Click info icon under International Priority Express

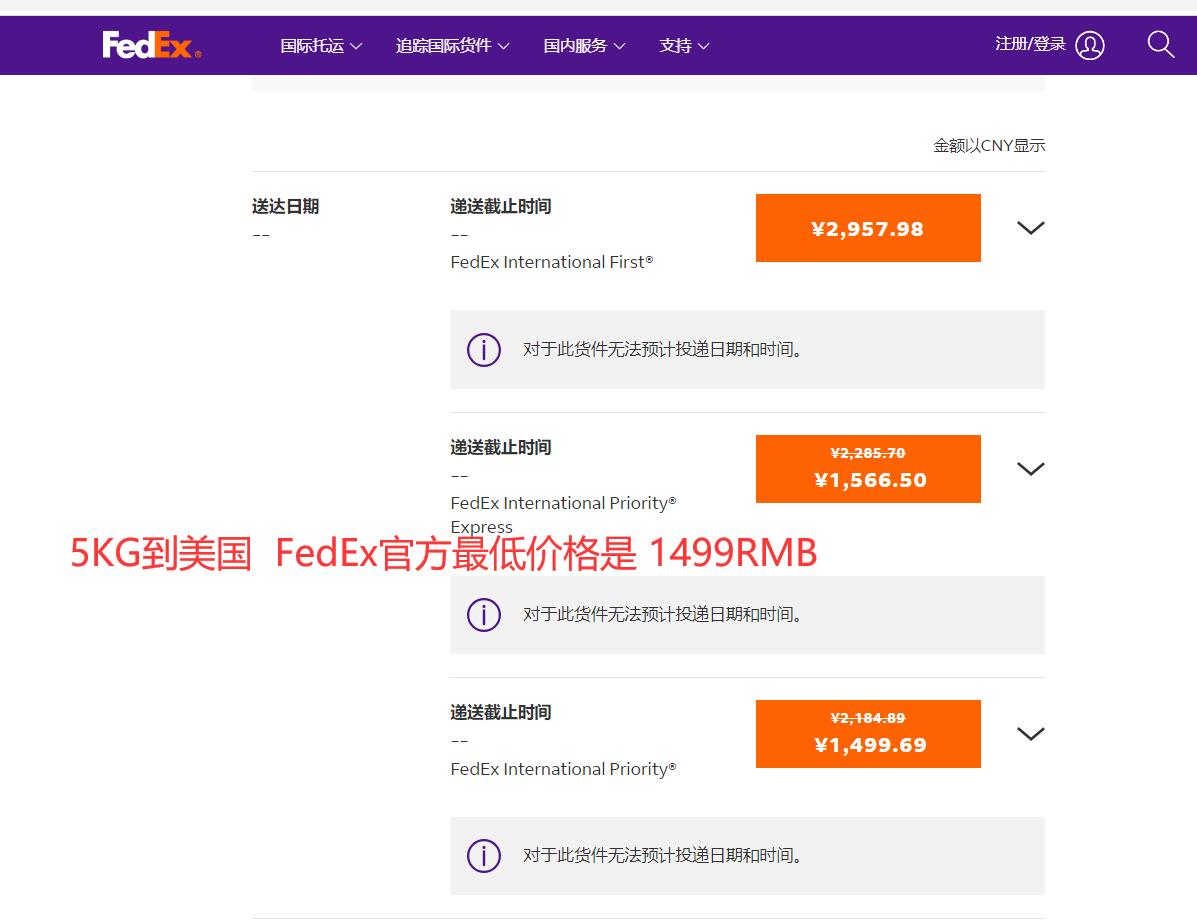[x=484, y=615]
